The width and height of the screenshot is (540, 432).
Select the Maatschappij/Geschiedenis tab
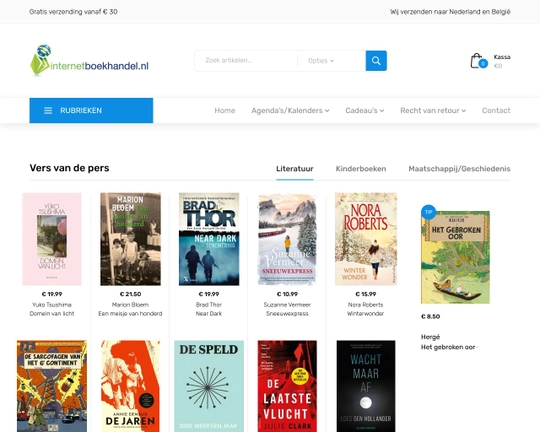459,169
